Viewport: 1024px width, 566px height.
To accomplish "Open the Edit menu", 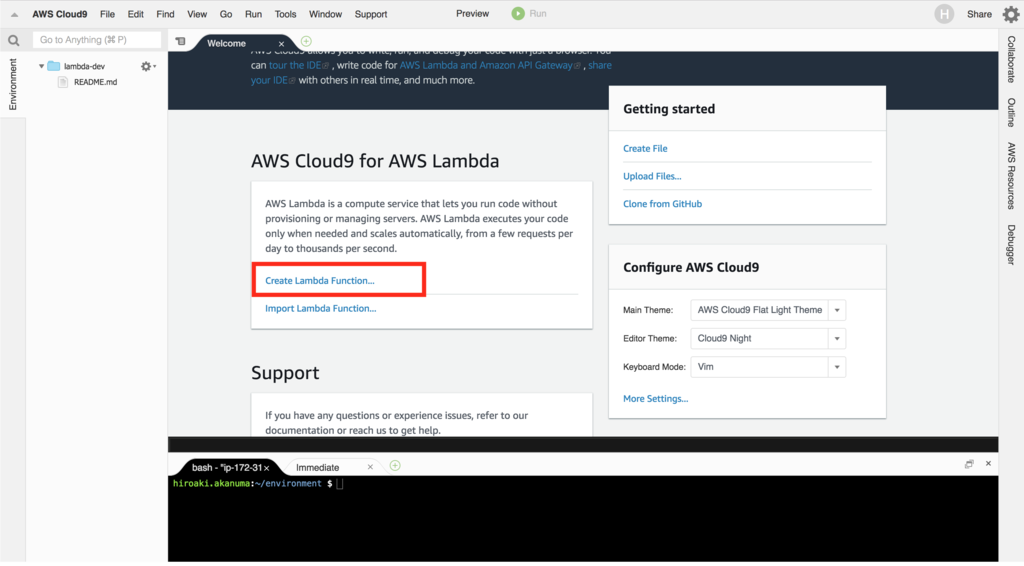I will pyautogui.click(x=135, y=14).
